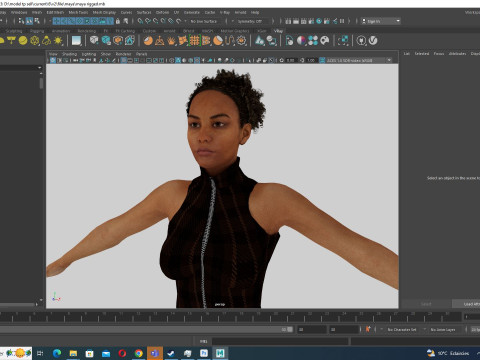Click the four teal dots shelf icon

click(313, 41)
